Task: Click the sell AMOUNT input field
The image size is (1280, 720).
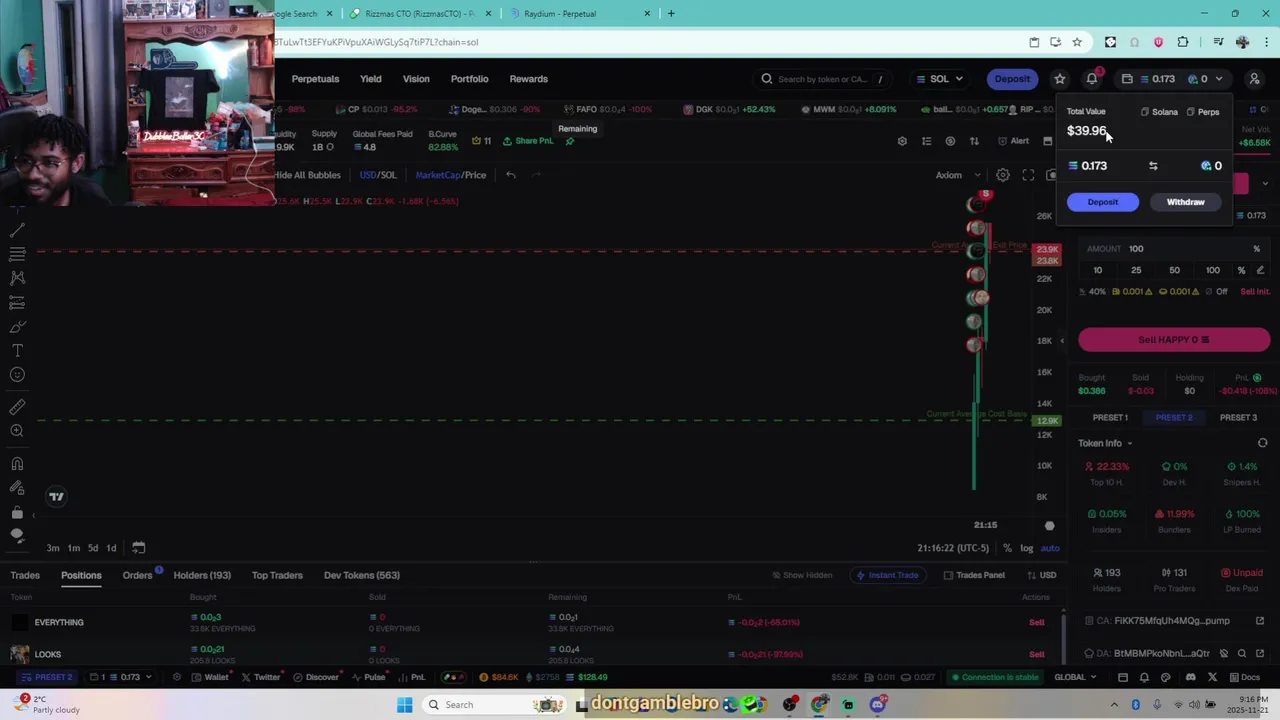Action: (1174, 249)
